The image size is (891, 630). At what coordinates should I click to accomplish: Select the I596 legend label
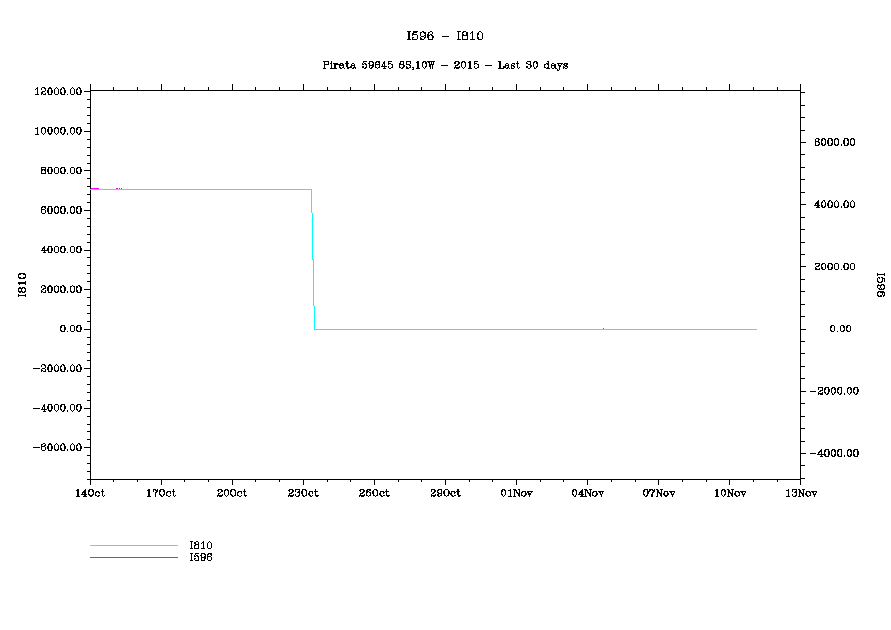[200, 557]
